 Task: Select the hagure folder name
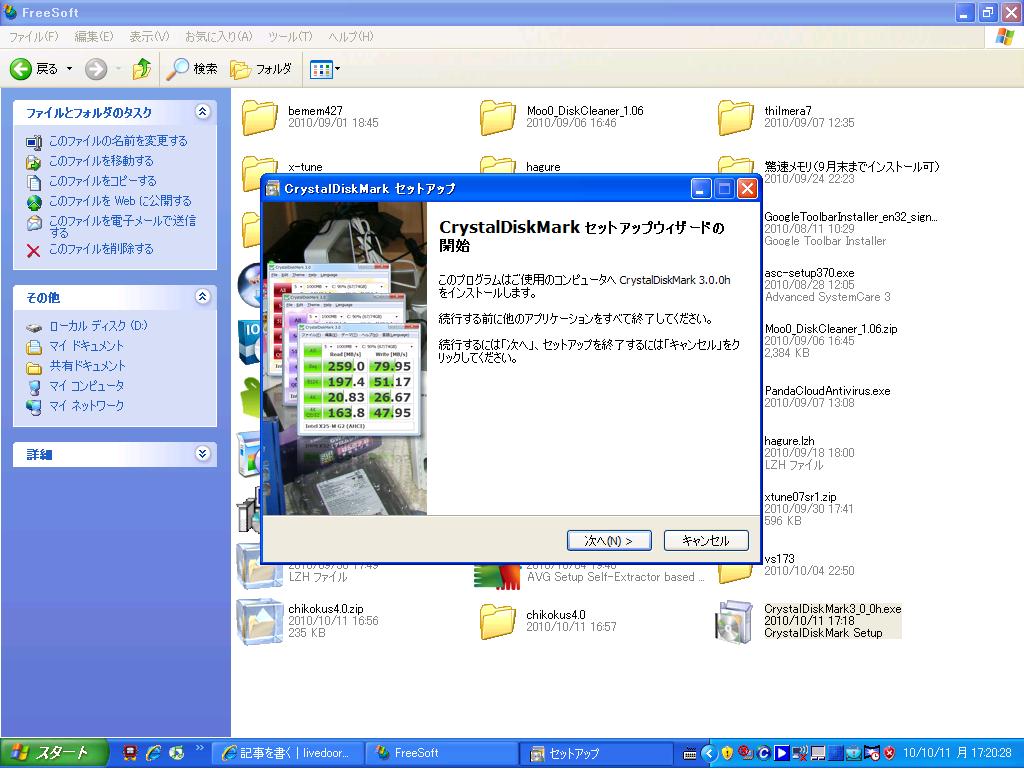point(543,167)
